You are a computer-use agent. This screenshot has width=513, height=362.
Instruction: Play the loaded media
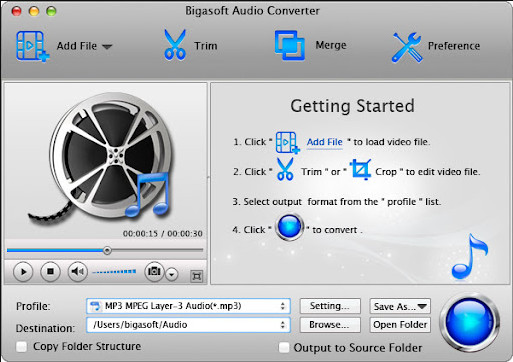coord(23,272)
